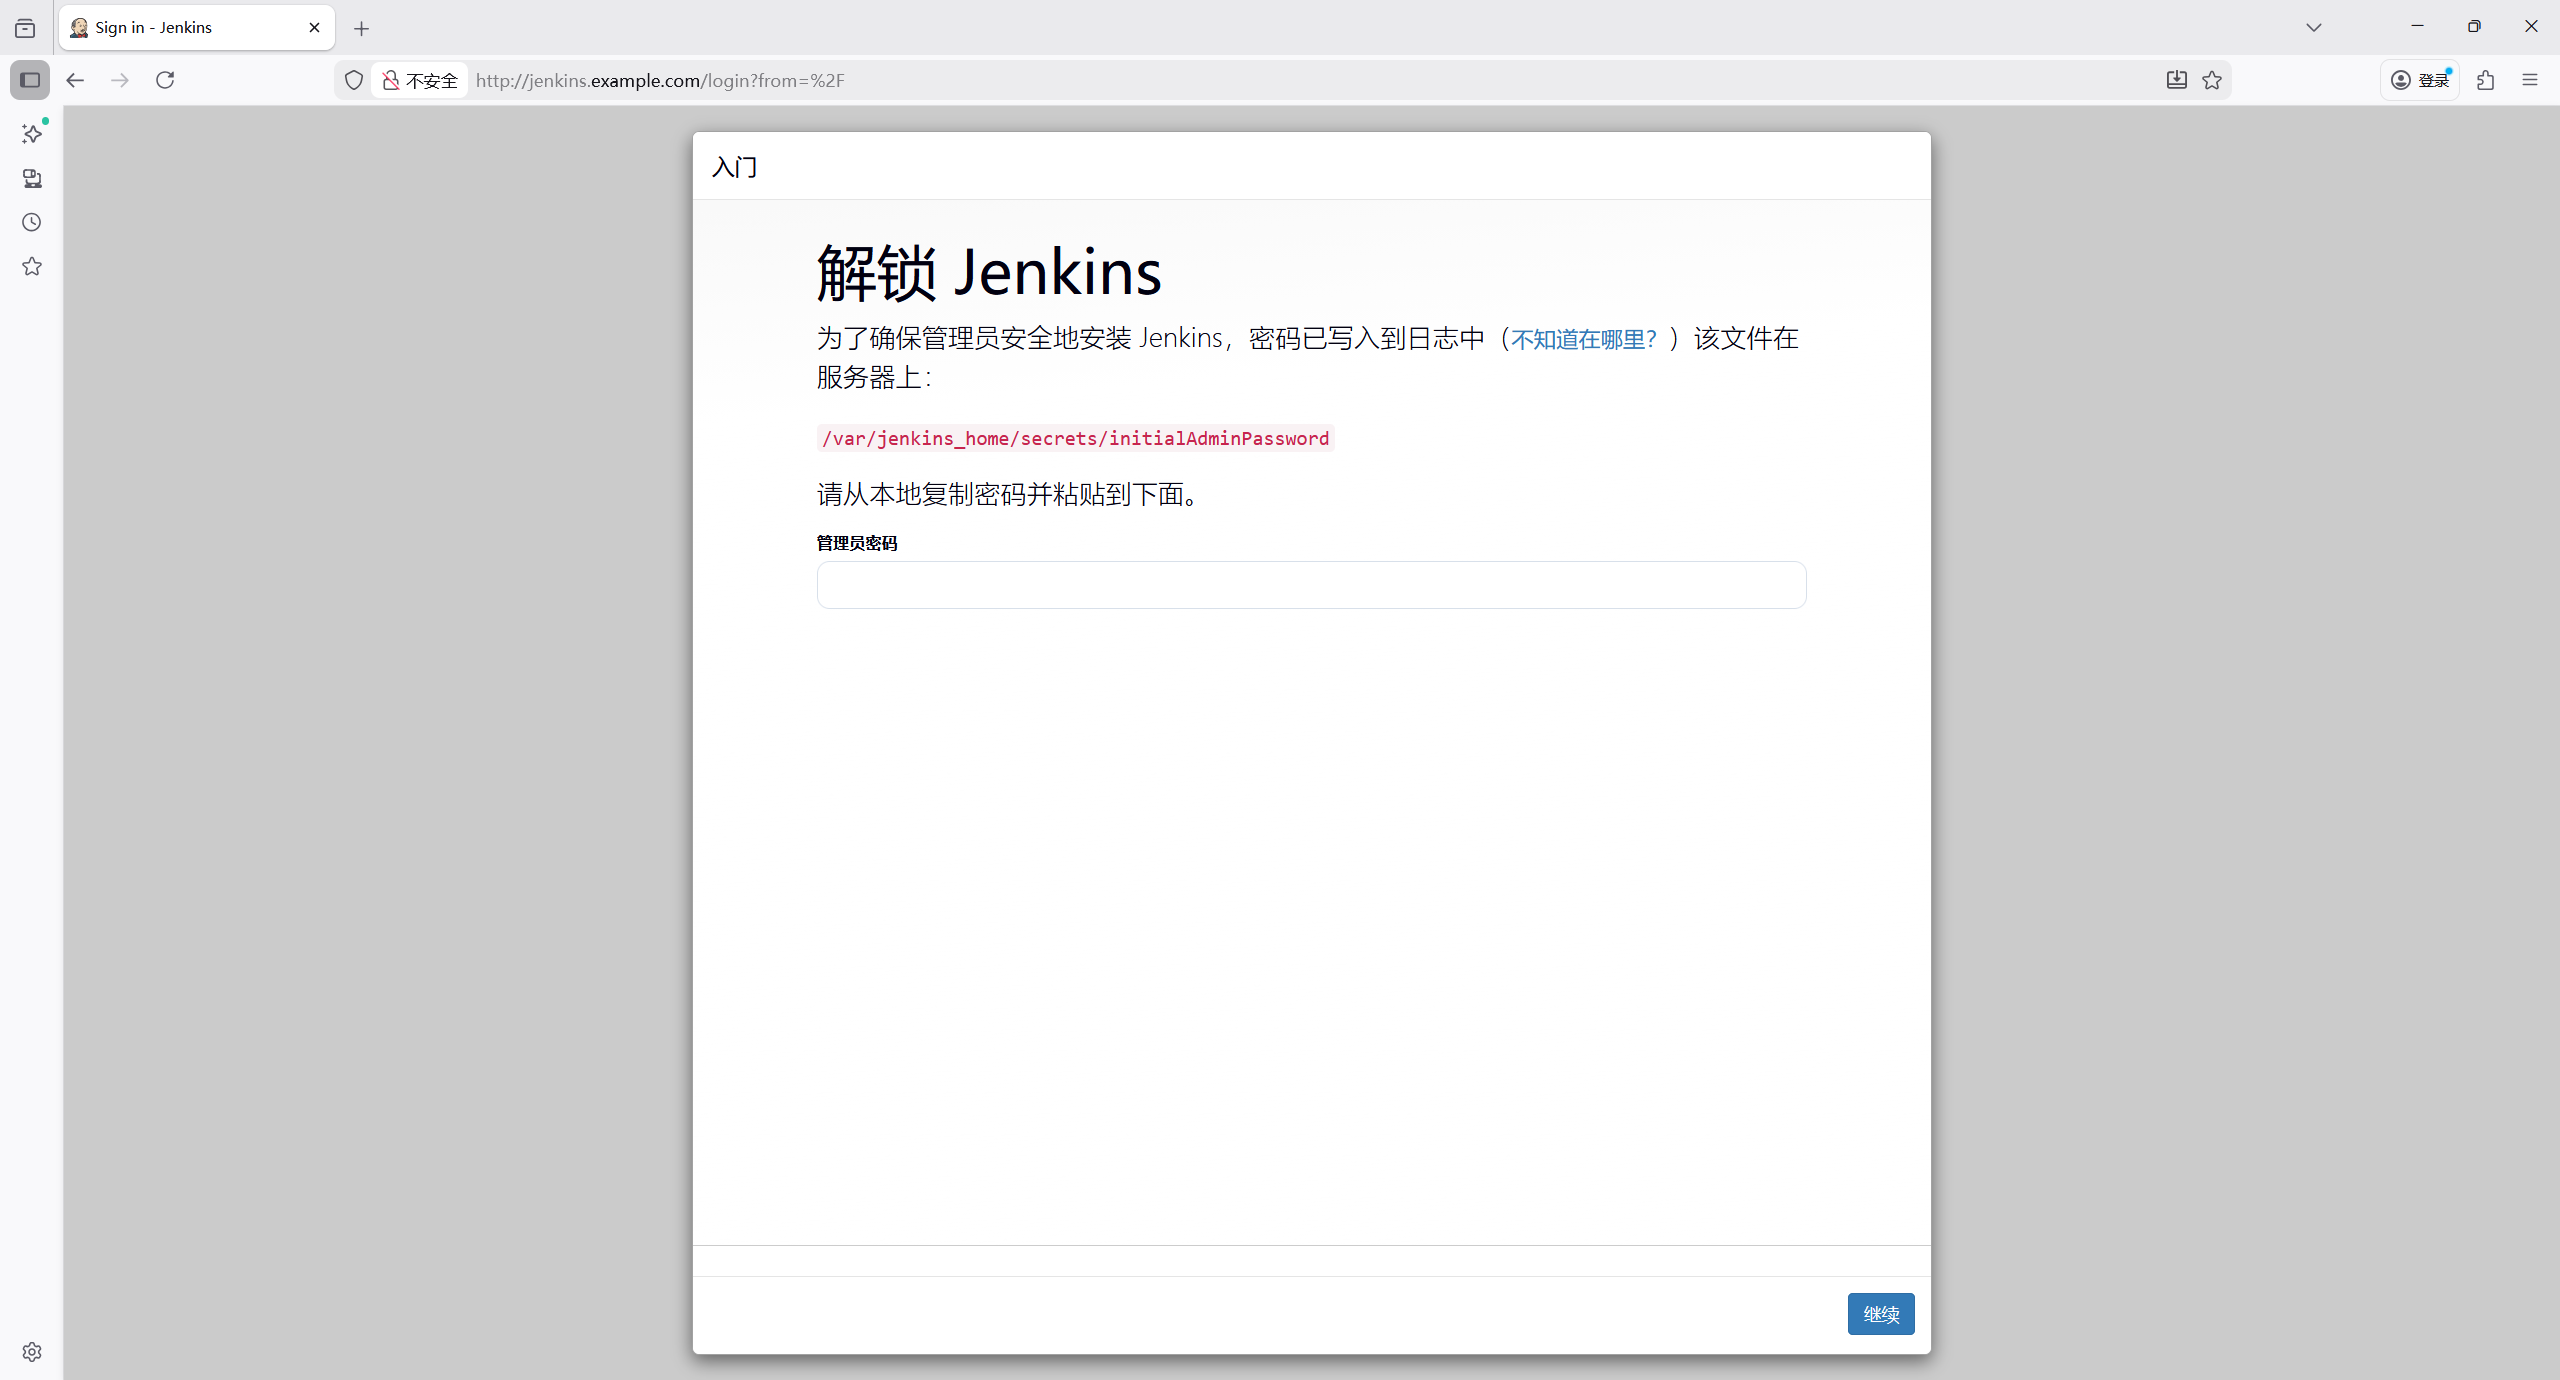
Task: Click the 不安全 site security indicator
Action: (420, 80)
